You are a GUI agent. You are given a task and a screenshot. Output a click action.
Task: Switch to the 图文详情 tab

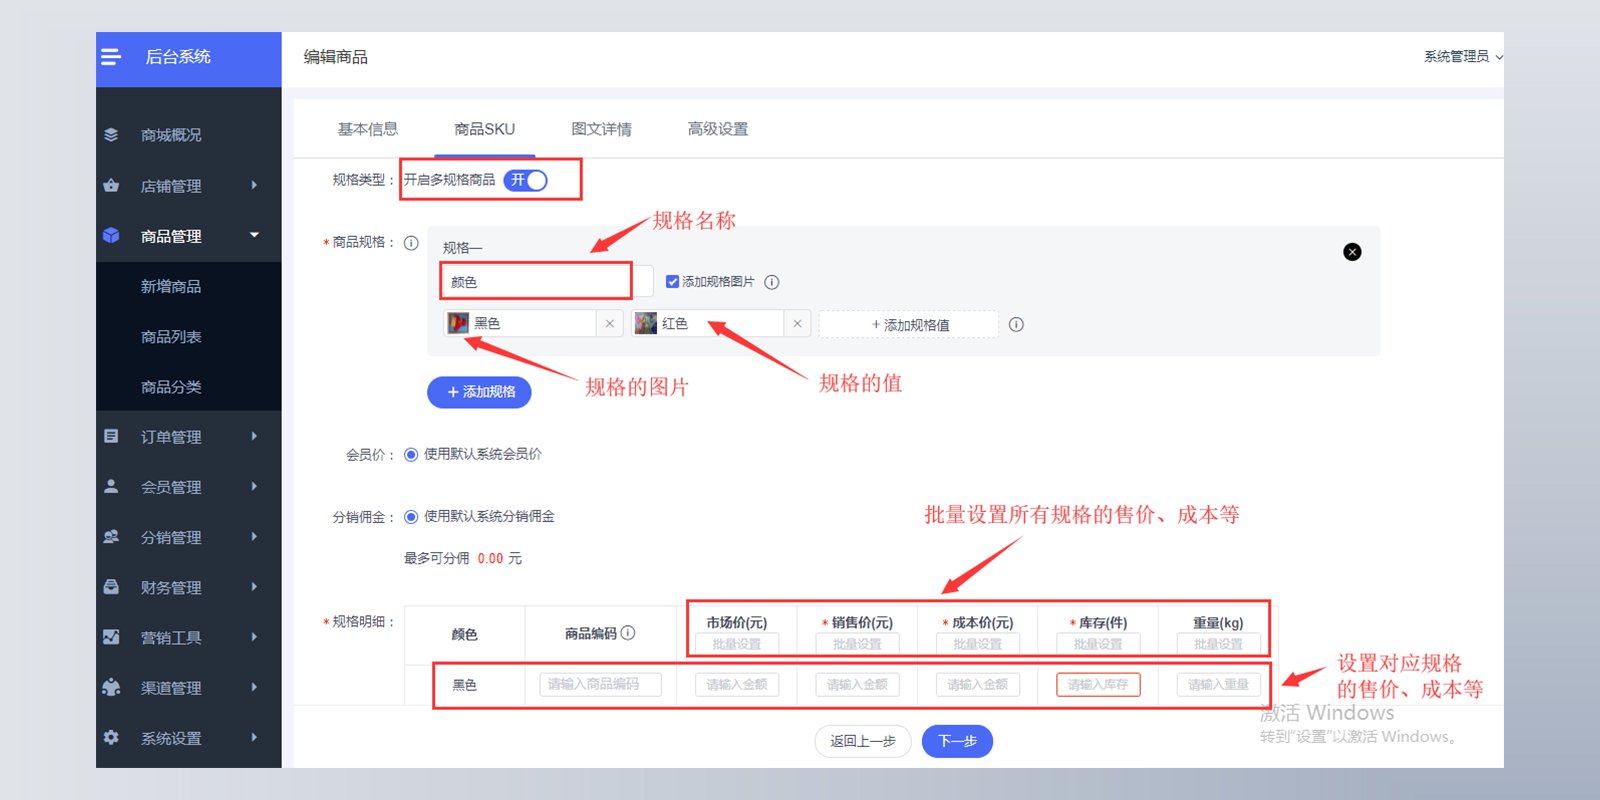[x=601, y=129]
